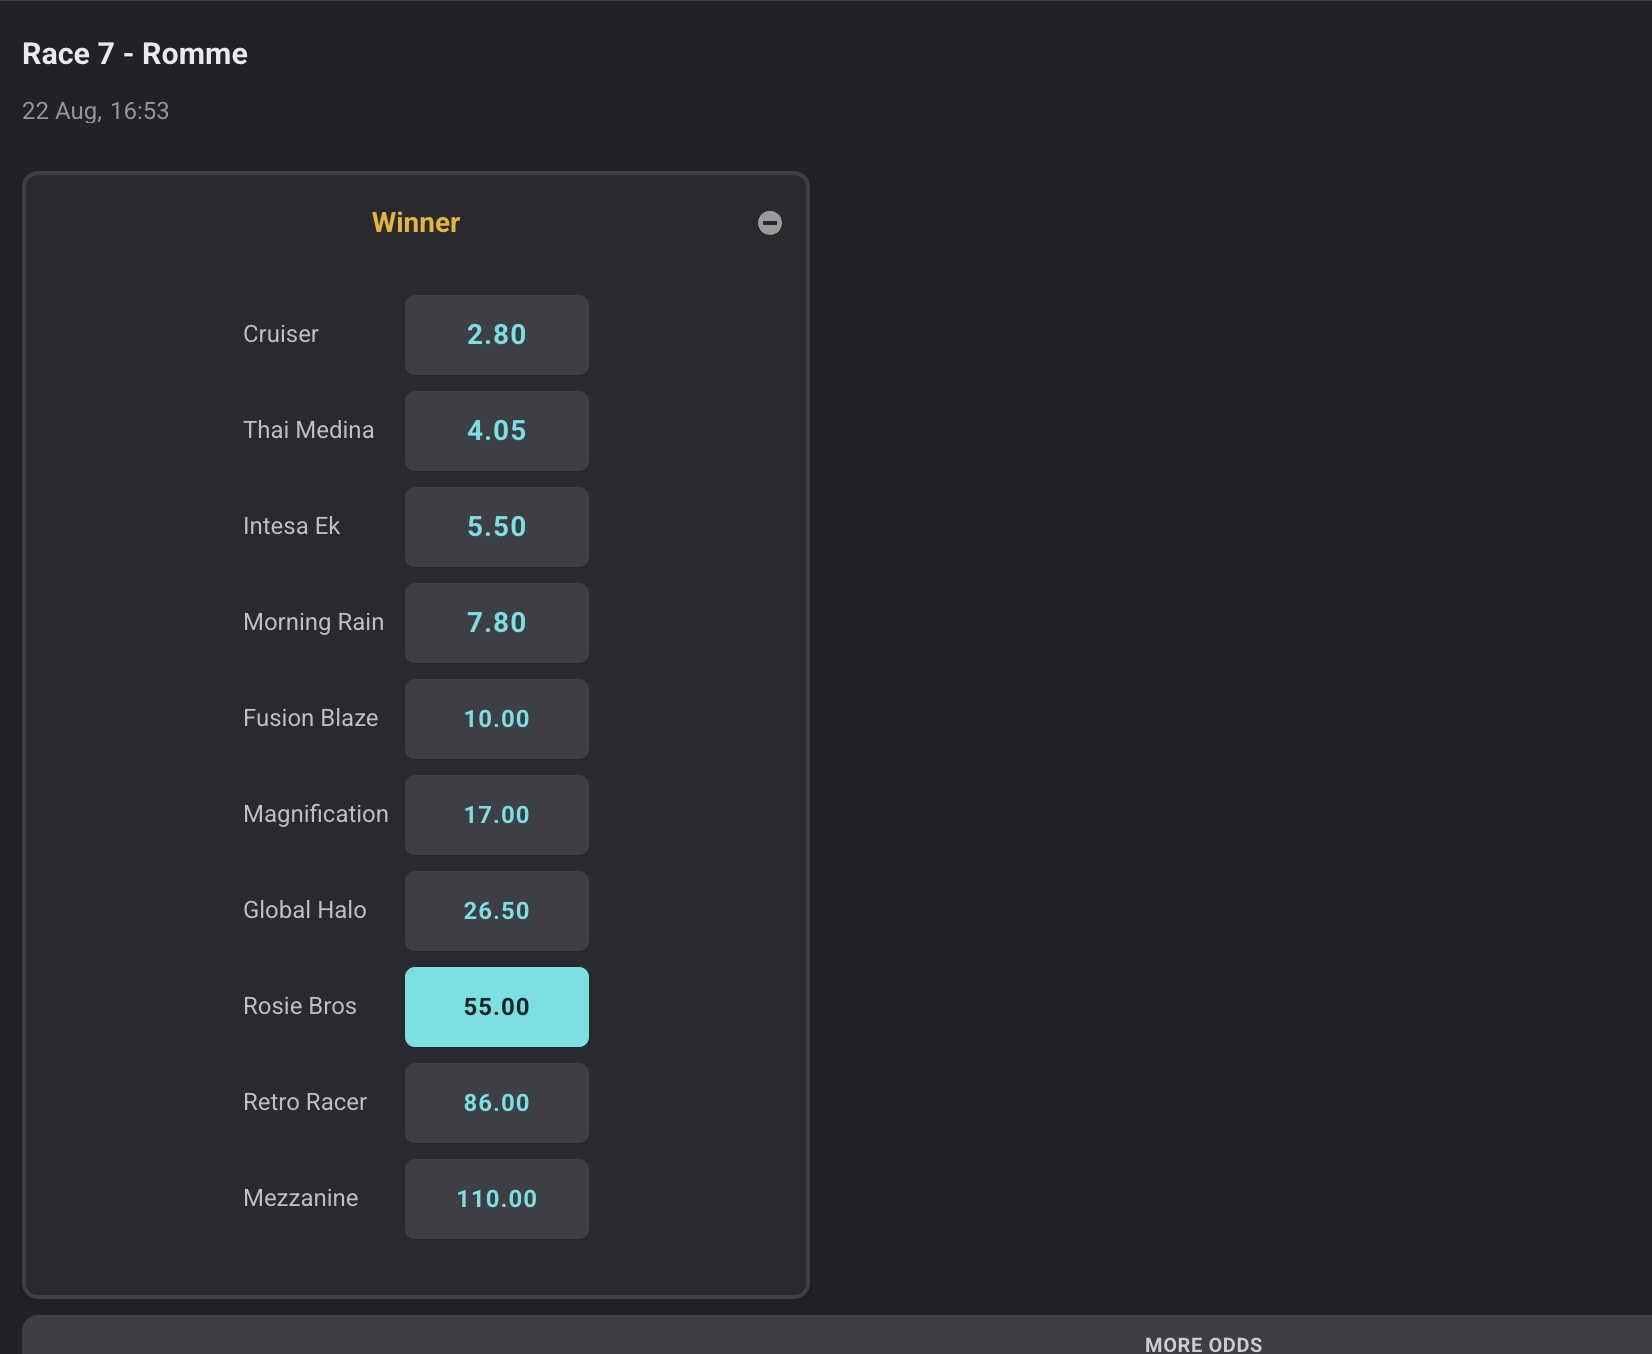Click the Winner market heading
Screen dimensions: 1652x1354
[416, 222]
